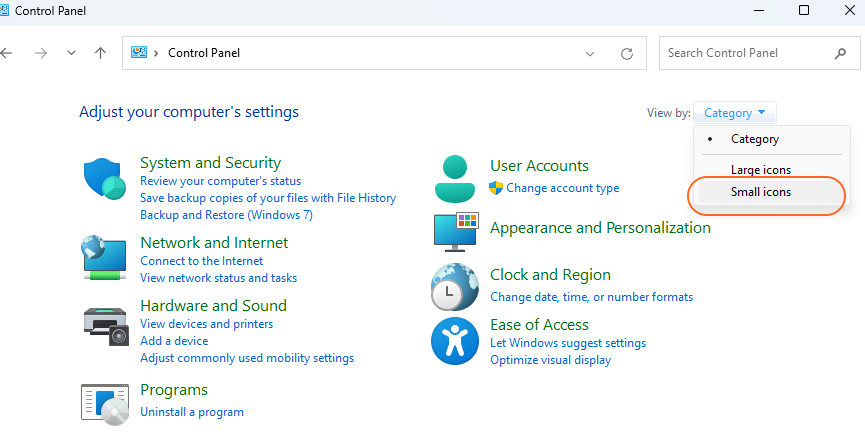Image resolution: width=865 pixels, height=437 pixels.
Task: Open the Programs heading link
Action: click(174, 390)
